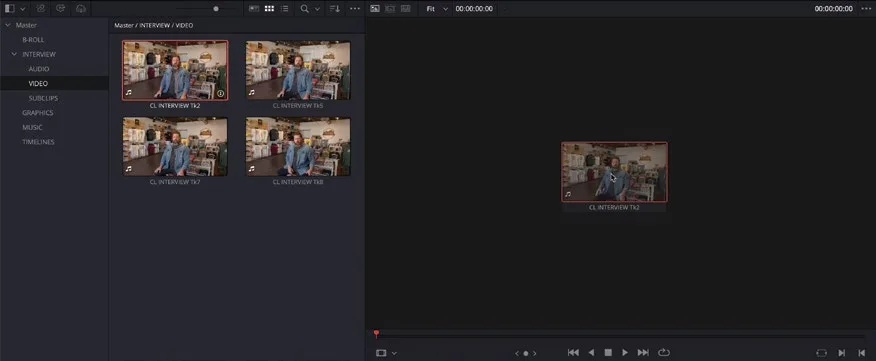Jump to the first frame
Viewport: 876px width, 361px height.
(x=573, y=353)
